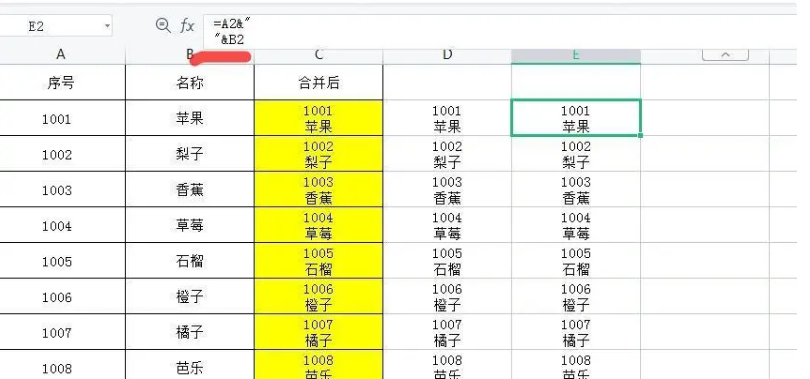Select the 序号 header cell
810x379 pixels.
tap(61, 82)
